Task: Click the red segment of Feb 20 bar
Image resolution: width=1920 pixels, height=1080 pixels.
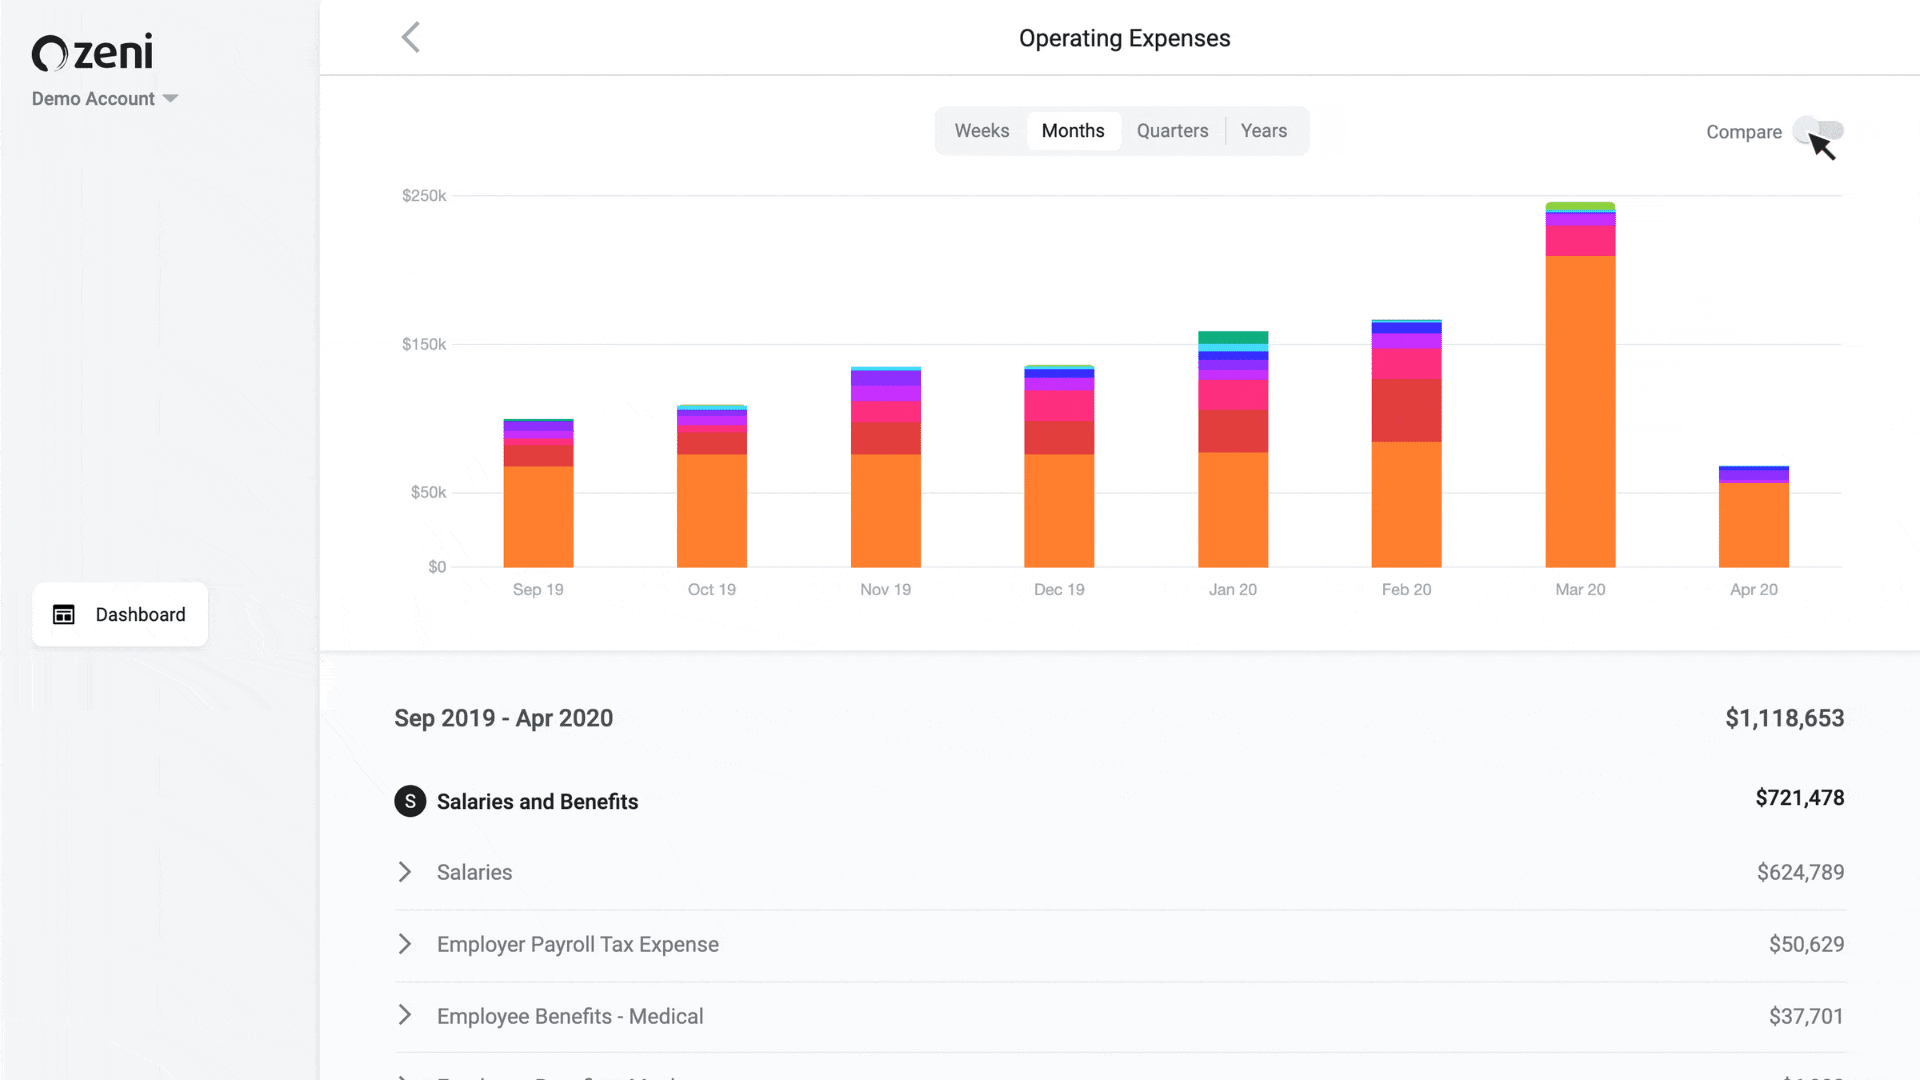Action: click(x=1406, y=410)
